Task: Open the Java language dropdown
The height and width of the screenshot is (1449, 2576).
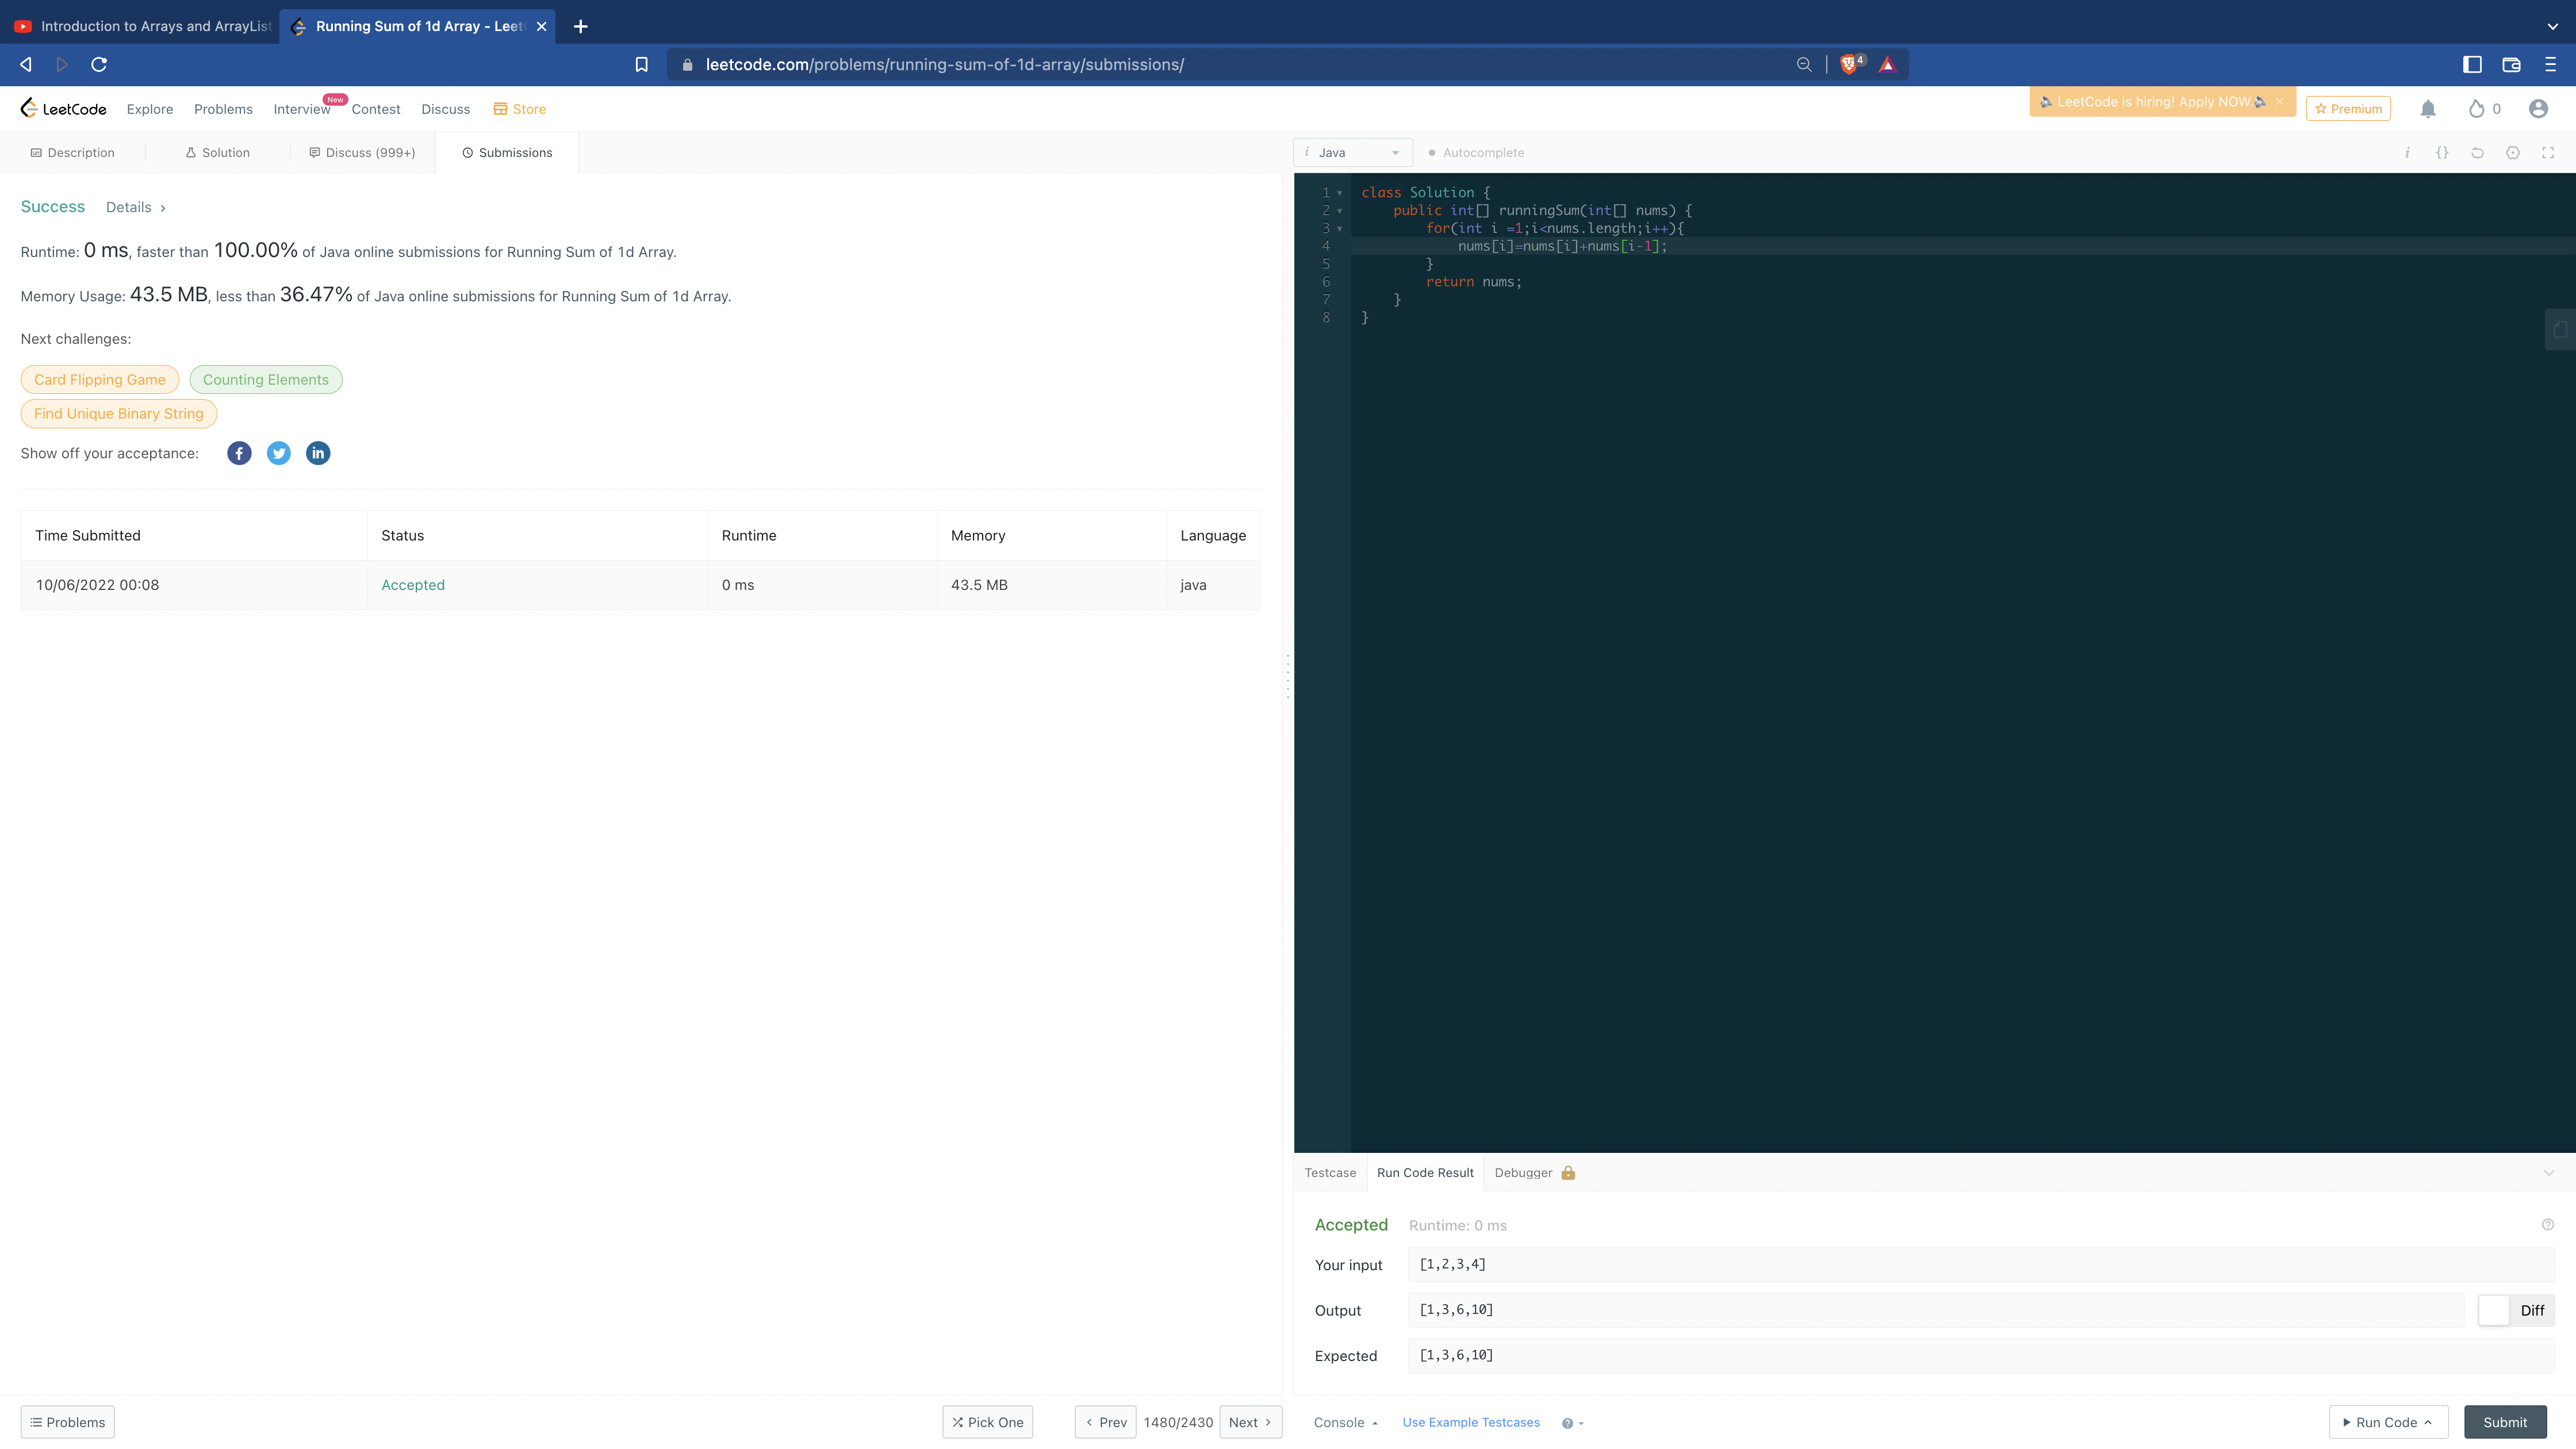Action: click(x=1353, y=153)
